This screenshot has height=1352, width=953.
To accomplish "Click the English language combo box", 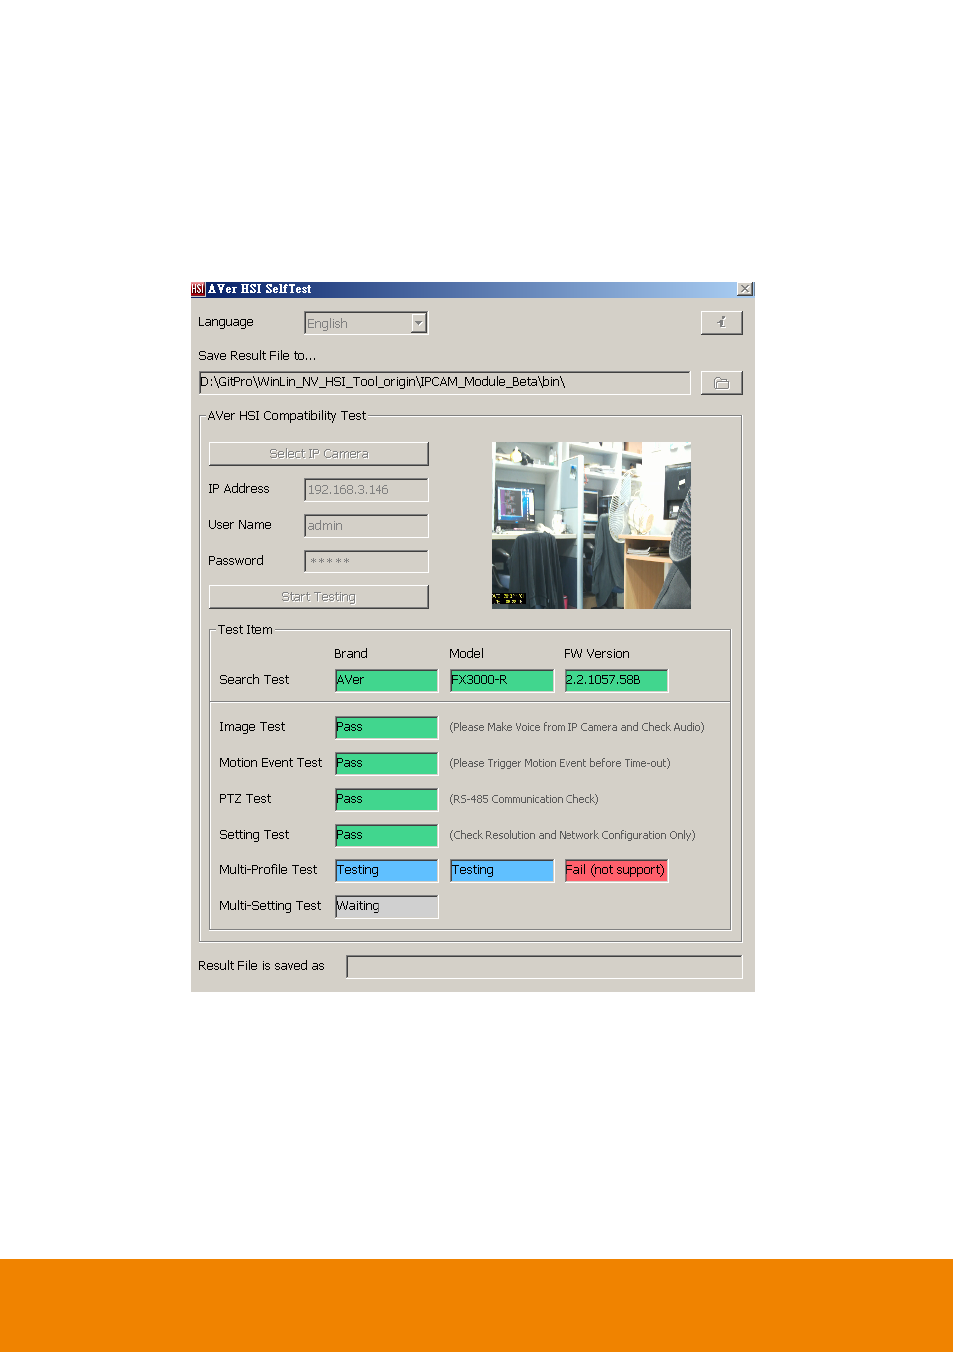I will point(366,323).
